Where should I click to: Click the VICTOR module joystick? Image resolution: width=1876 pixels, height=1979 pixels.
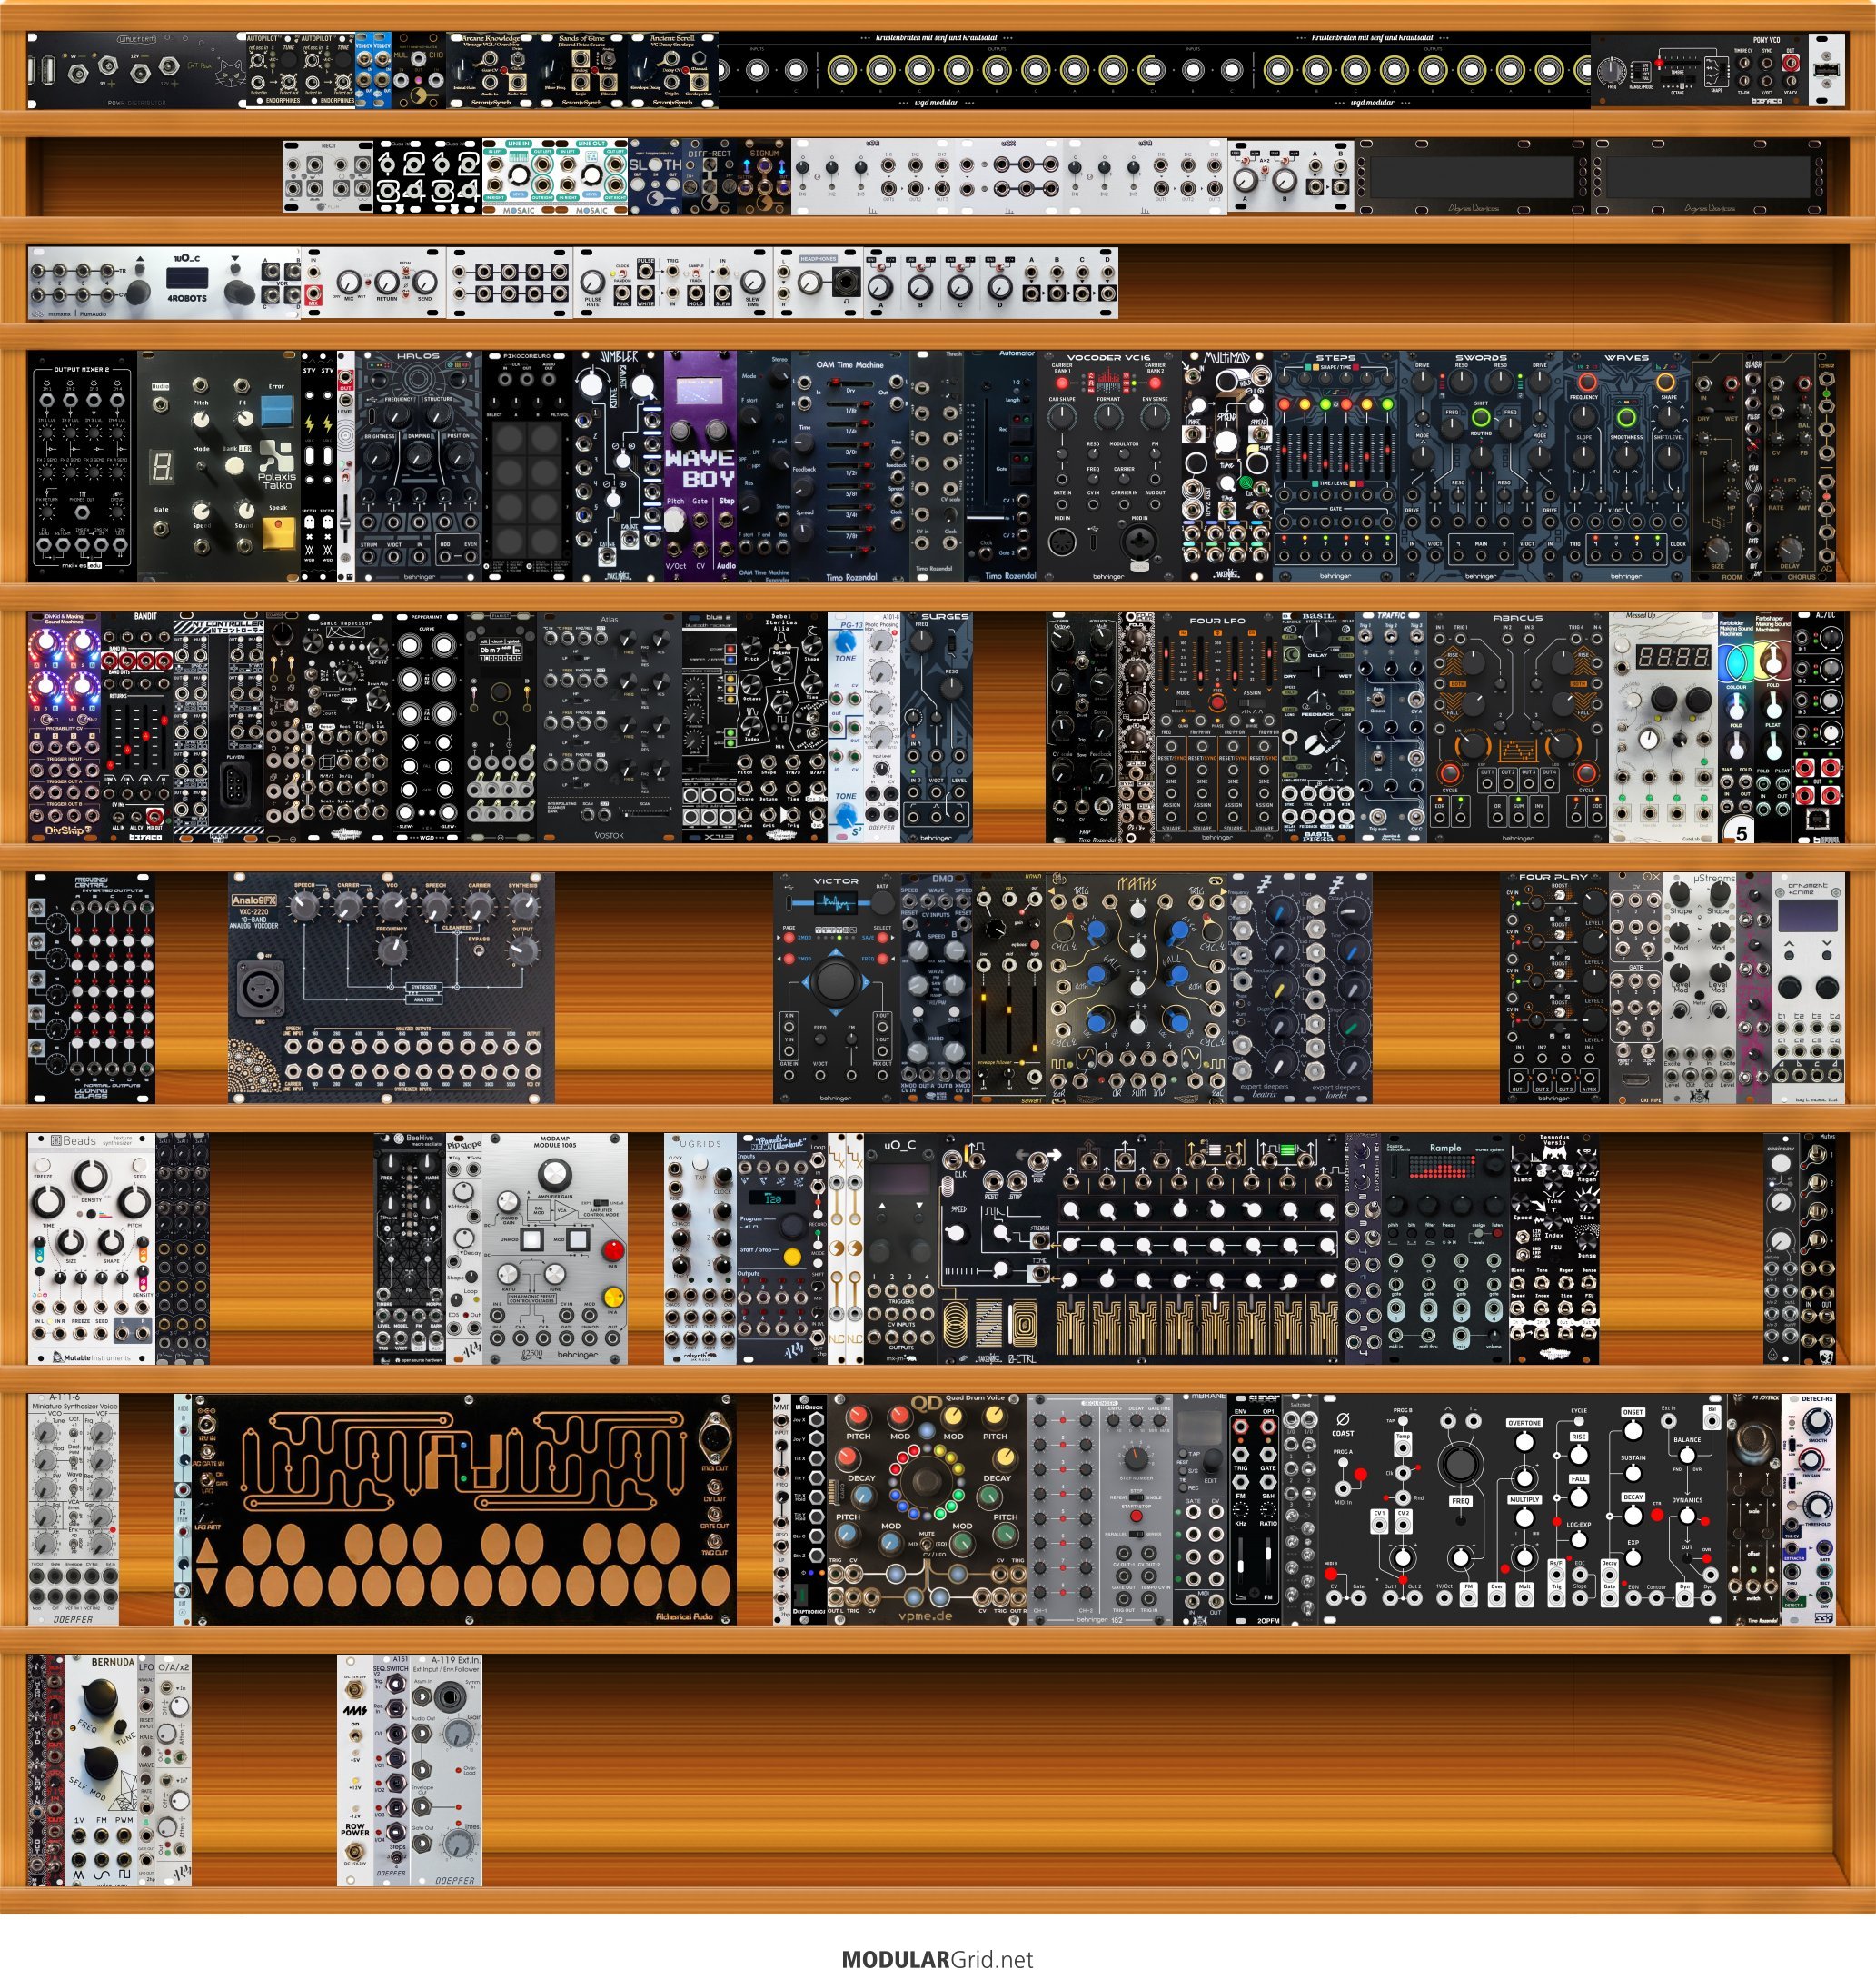click(835, 982)
